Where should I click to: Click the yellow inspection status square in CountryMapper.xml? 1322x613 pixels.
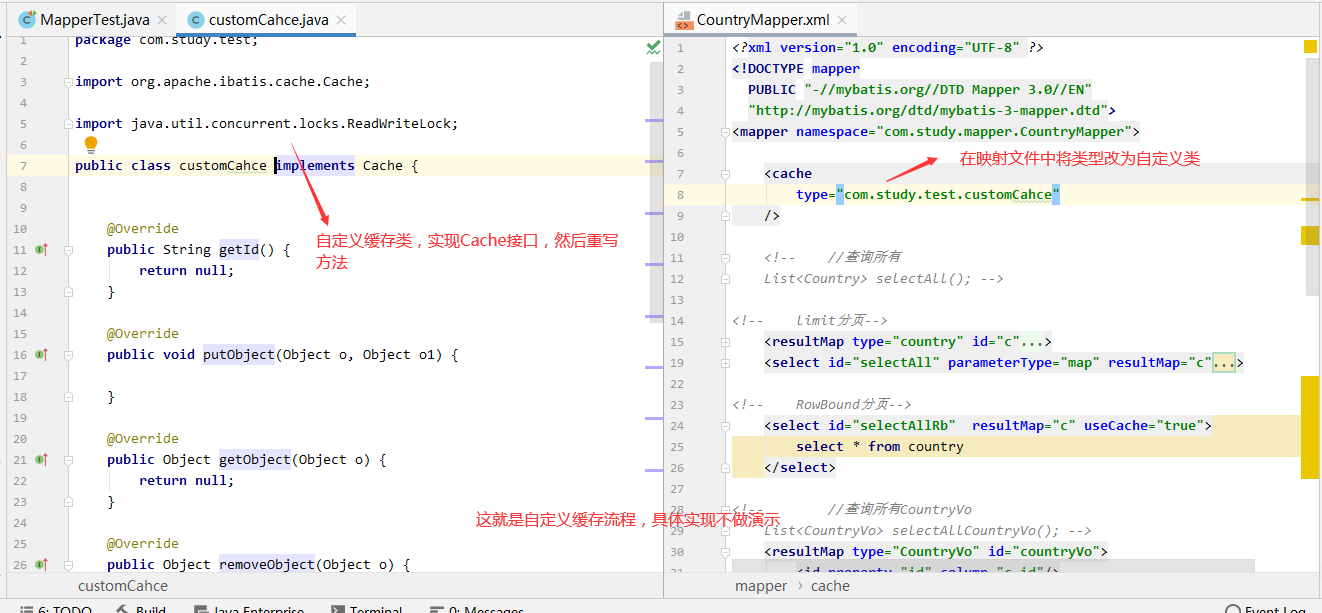(1310, 46)
